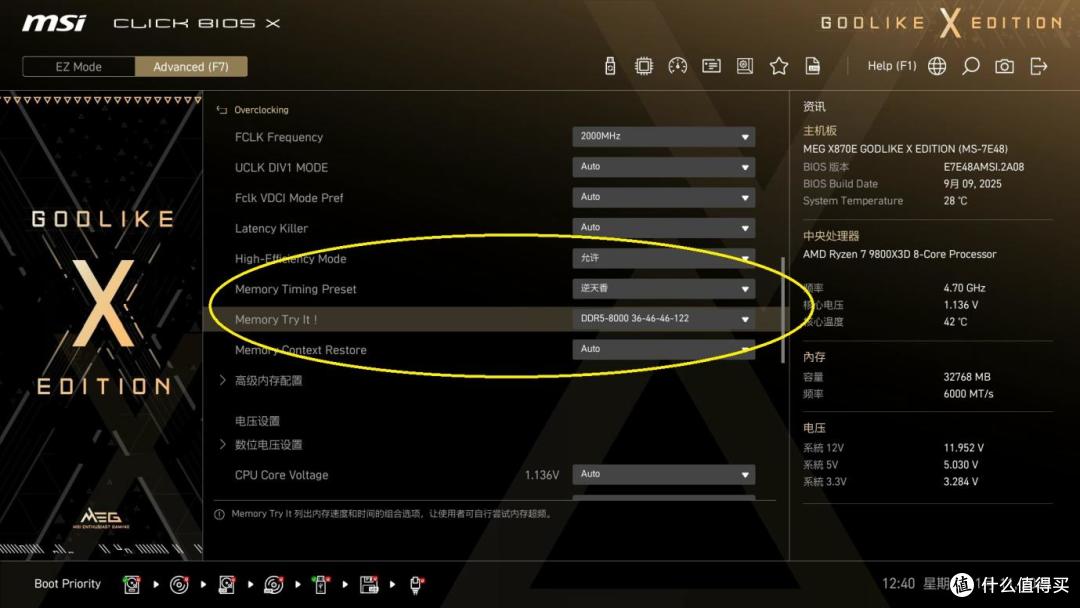Open favorites with the star icon
1080x608 pixels.
[x=778, y=66]
